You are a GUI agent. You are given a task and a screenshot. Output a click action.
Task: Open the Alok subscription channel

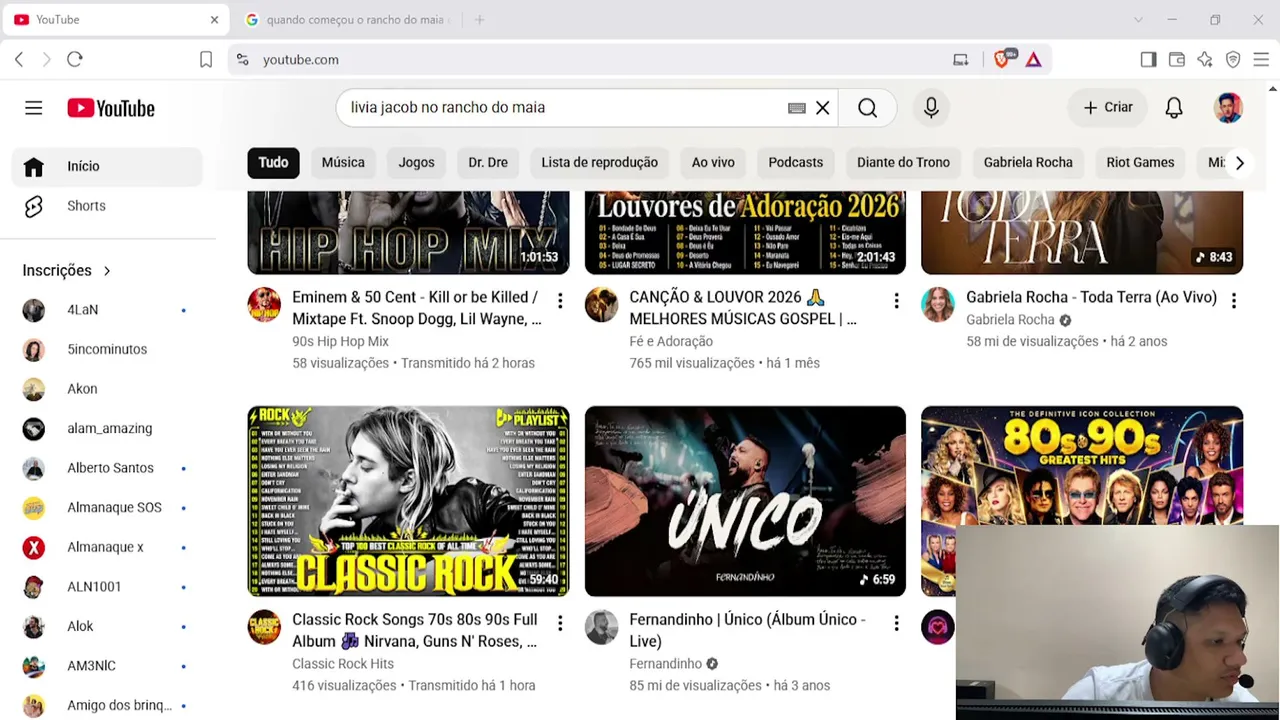click(x=107, y=627)
